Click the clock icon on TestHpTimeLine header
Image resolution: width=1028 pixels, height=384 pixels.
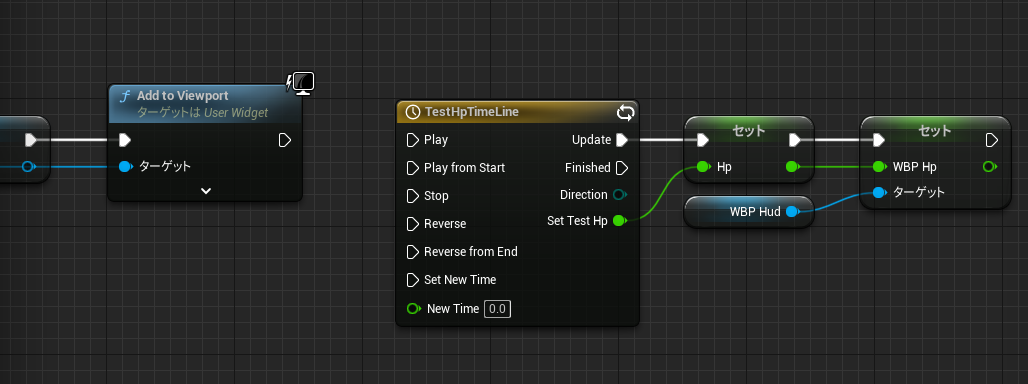click(x=412, y=112)
